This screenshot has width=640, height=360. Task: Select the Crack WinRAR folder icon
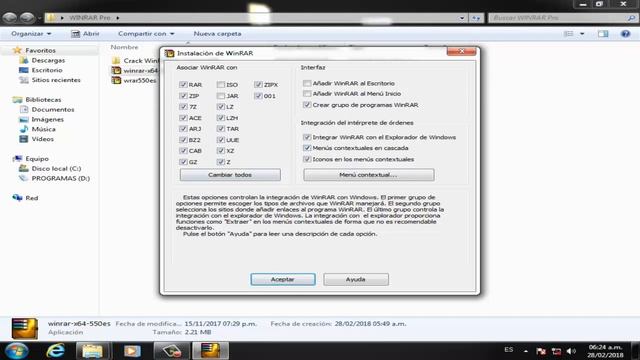coord(116,60)
